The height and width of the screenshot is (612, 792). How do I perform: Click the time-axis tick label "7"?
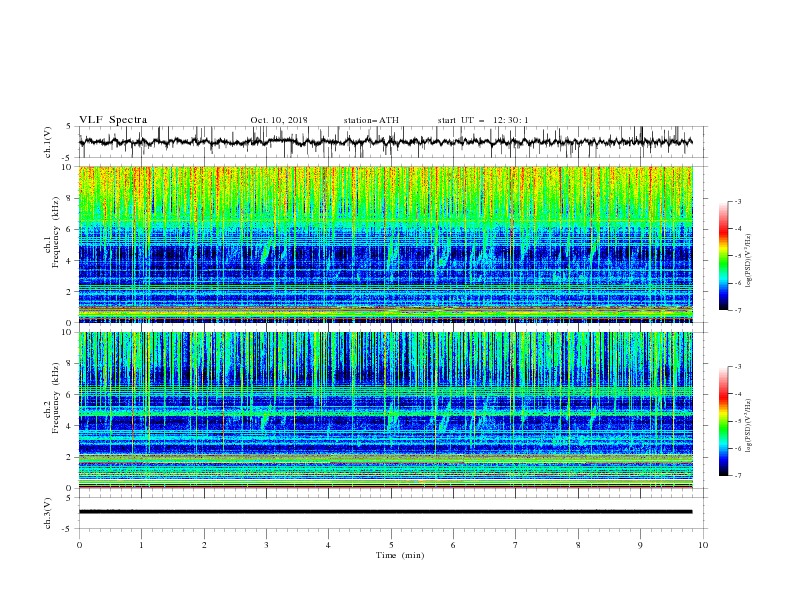[x=515, y=545]
